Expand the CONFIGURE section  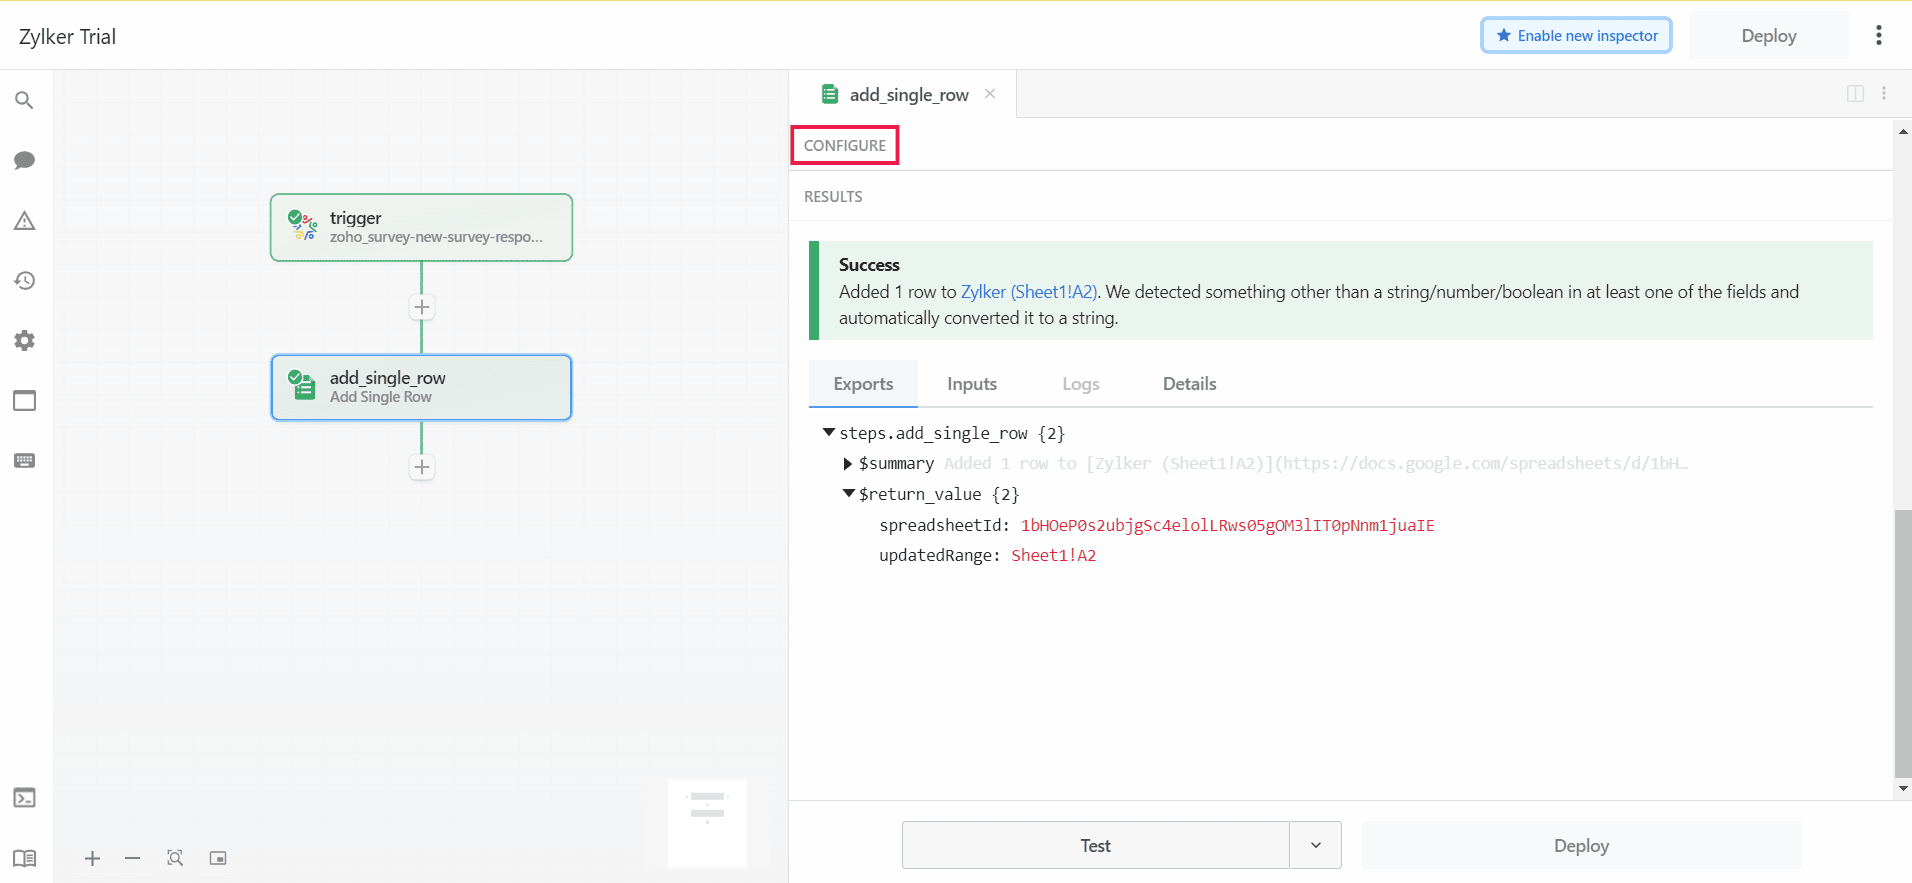coord(845,145)
